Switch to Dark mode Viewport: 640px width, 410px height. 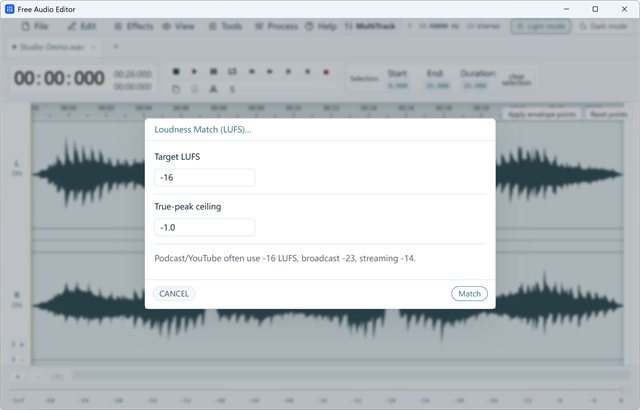603,27
